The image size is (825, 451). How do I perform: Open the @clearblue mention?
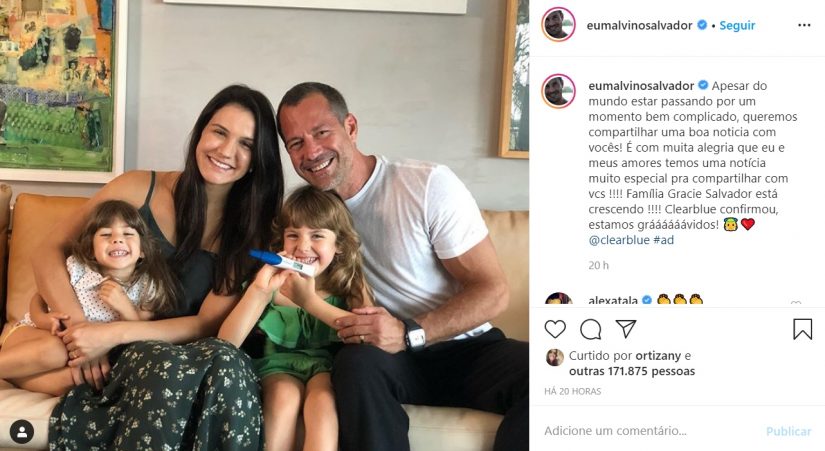[x=619, y=240]
